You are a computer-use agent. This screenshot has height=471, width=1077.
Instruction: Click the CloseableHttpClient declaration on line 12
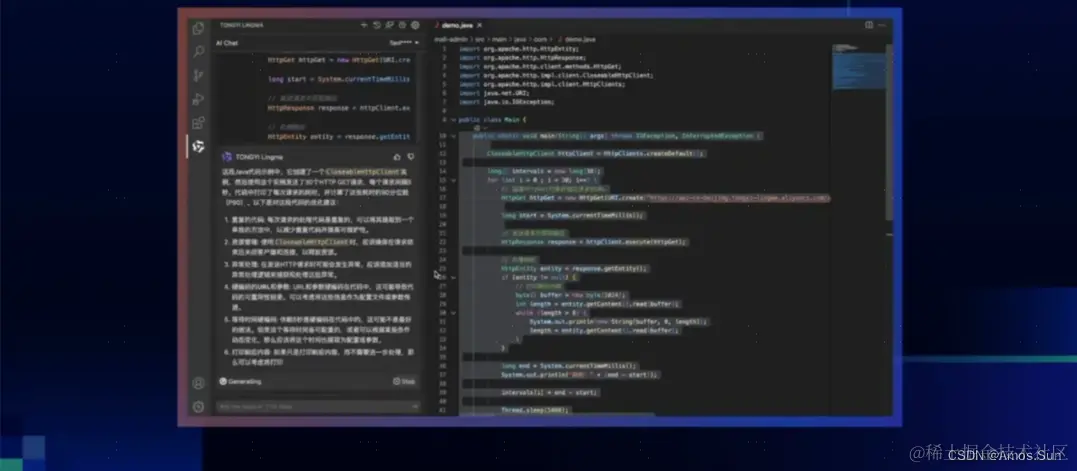[x=596, y=154]
